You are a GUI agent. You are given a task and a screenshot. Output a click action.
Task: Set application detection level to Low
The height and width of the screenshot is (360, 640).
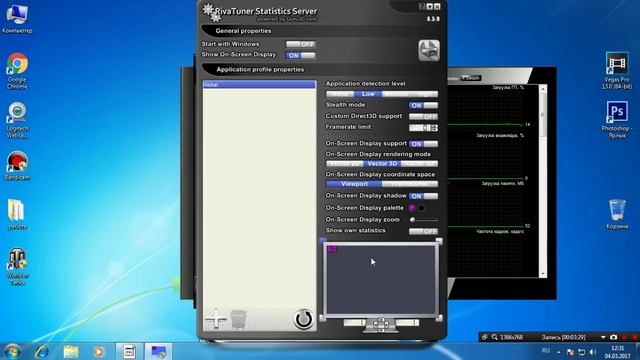point(368,94)
